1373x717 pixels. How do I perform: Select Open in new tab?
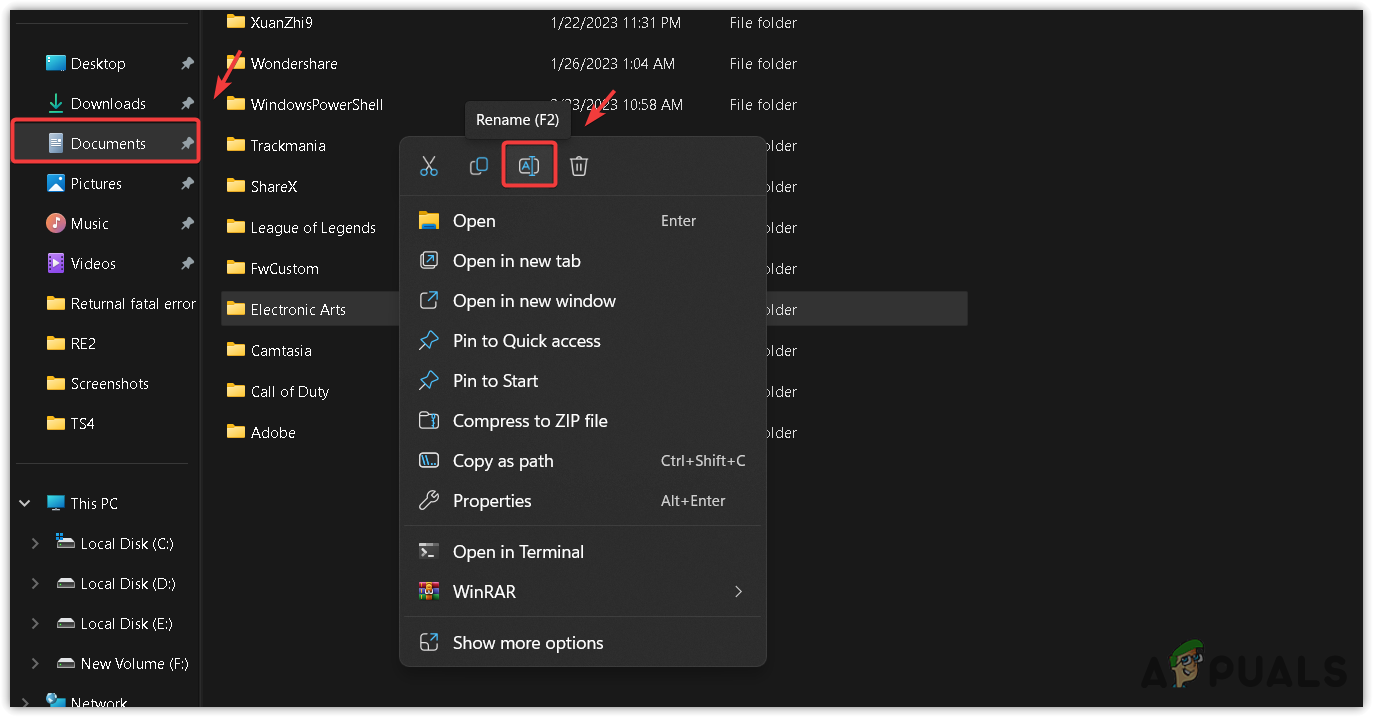[x=516, y=261]
